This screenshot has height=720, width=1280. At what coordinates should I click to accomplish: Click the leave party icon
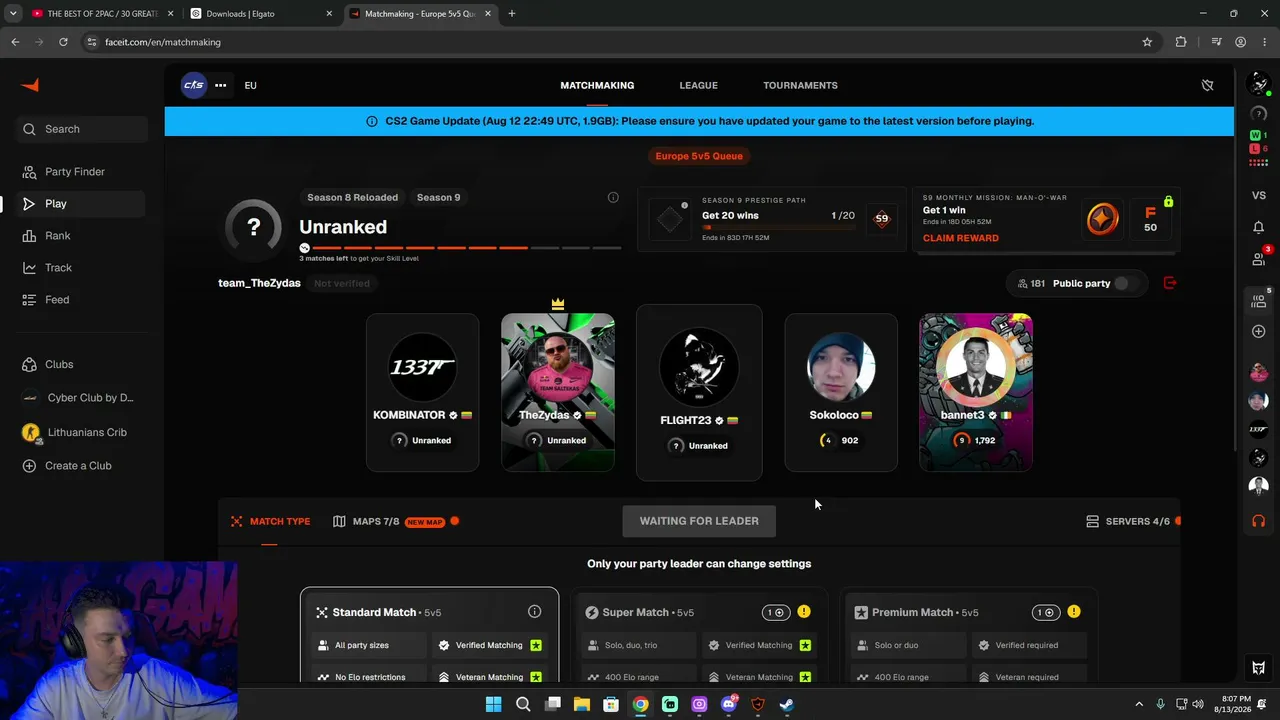(x=1170, y=283)
